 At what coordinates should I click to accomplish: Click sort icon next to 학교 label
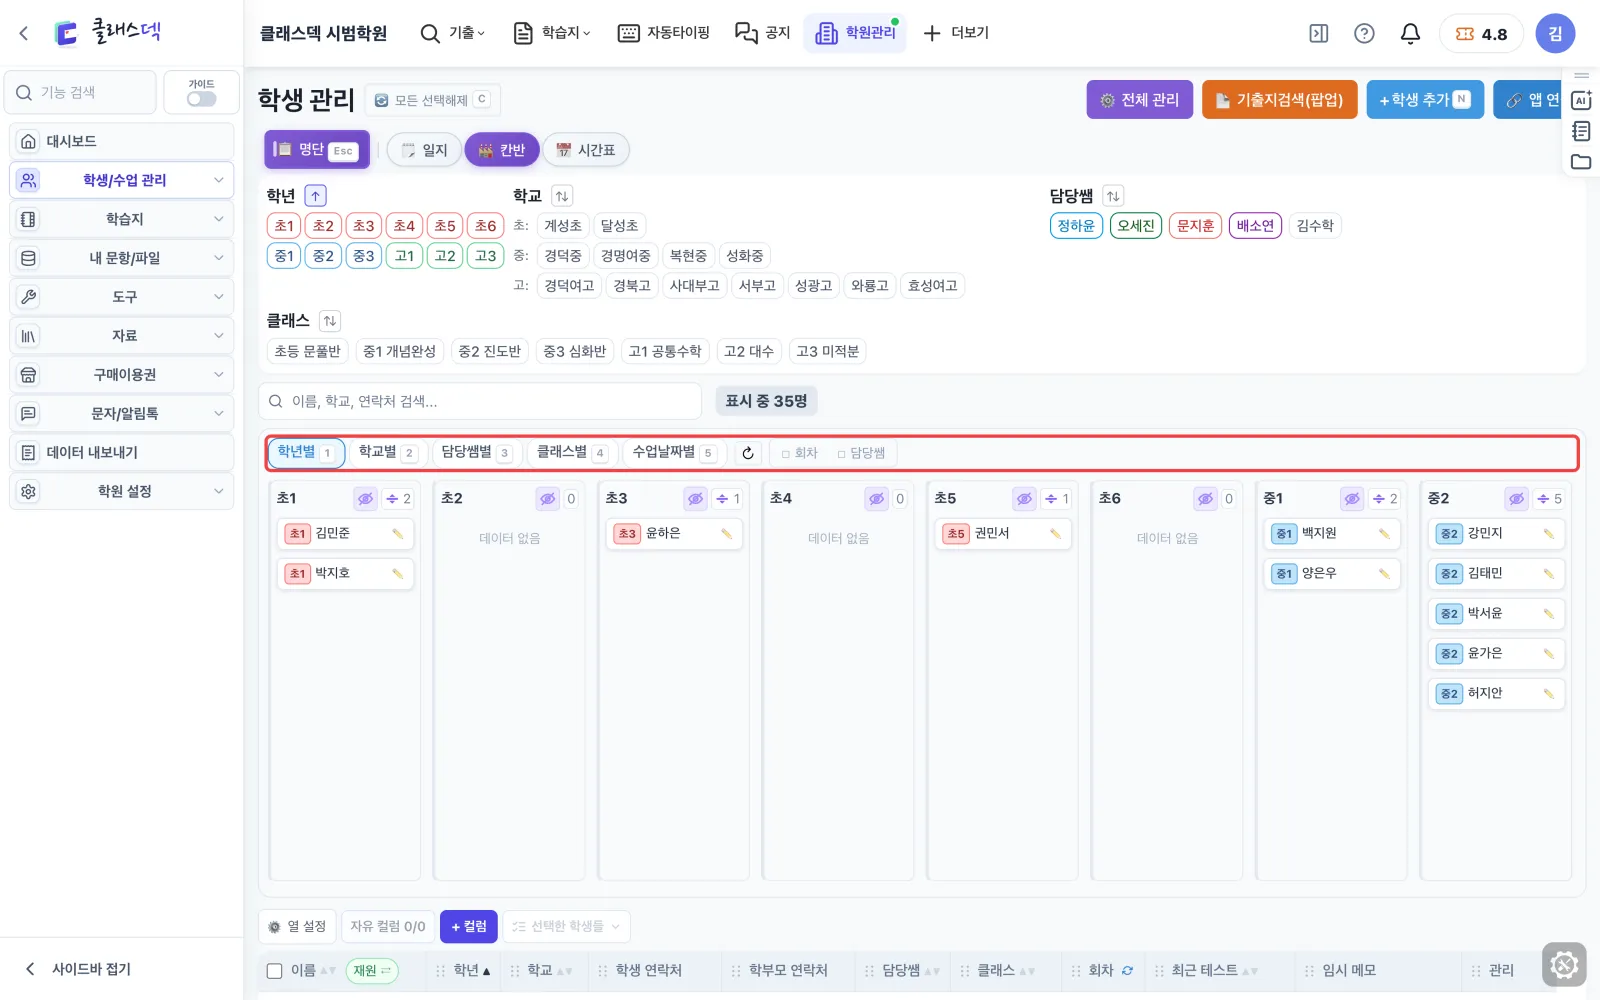pos(562,196)
